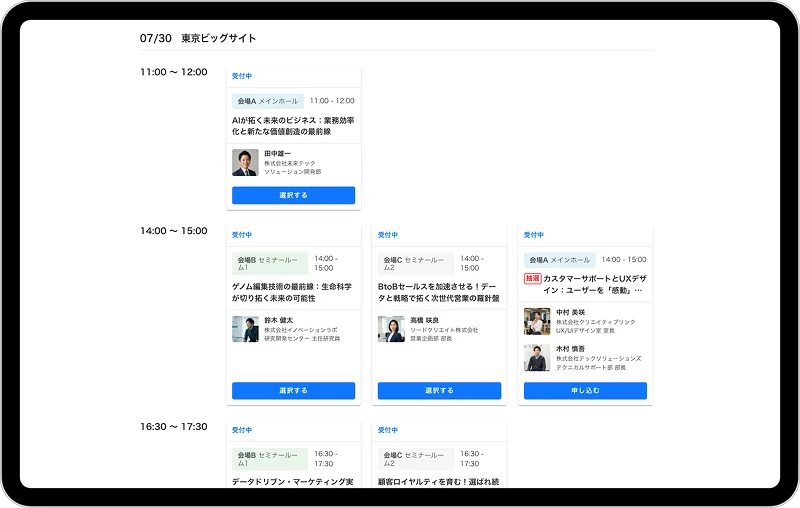Click the 会場A メインホール tag at 11:00
Screen dimensions: 800x508
click(268, 101)
